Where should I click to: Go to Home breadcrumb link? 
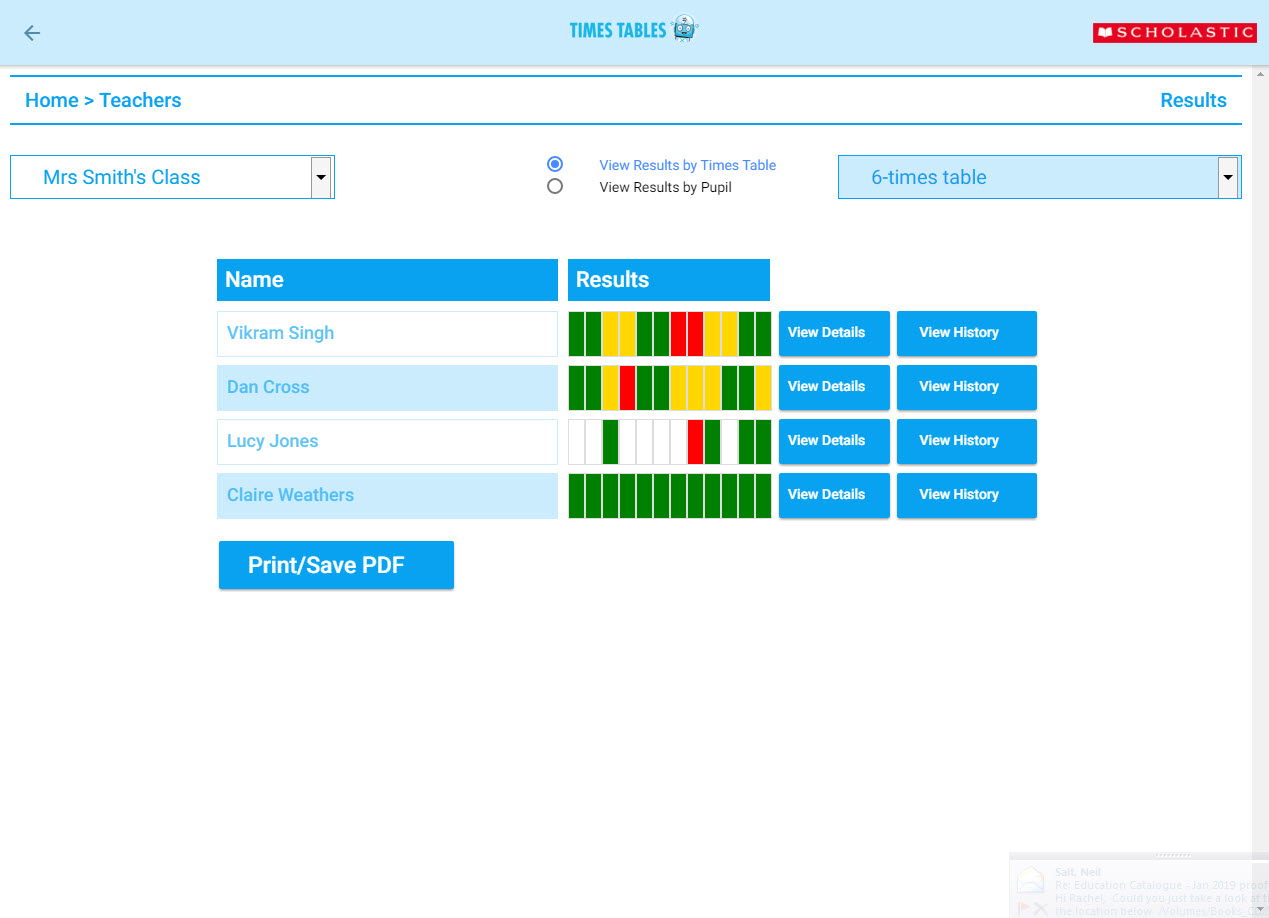(x=51, y=100)
